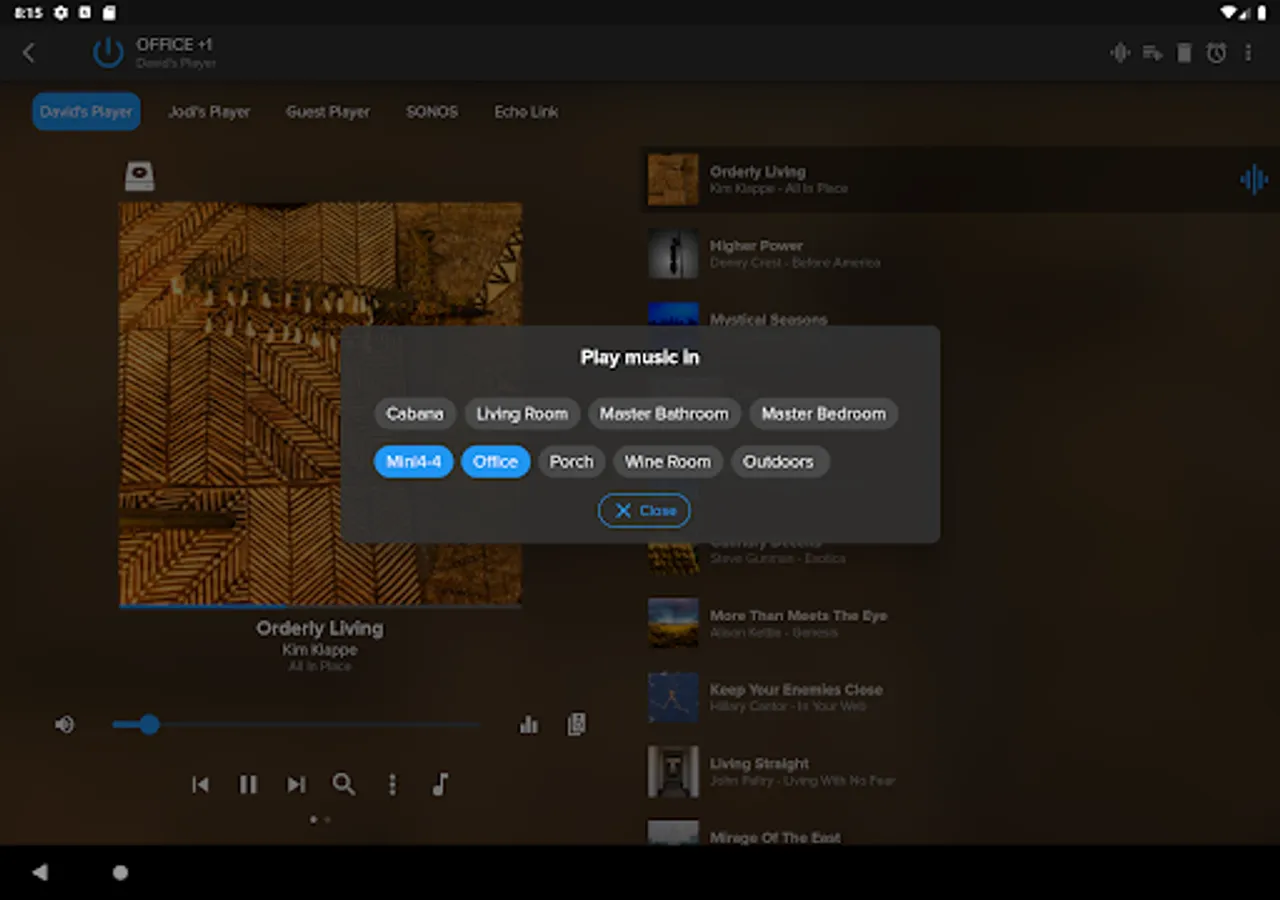Click the Higher Power track thumbnail
Image resolution: width=1280 pixels, height=900 pixels.
coord(673,254)
